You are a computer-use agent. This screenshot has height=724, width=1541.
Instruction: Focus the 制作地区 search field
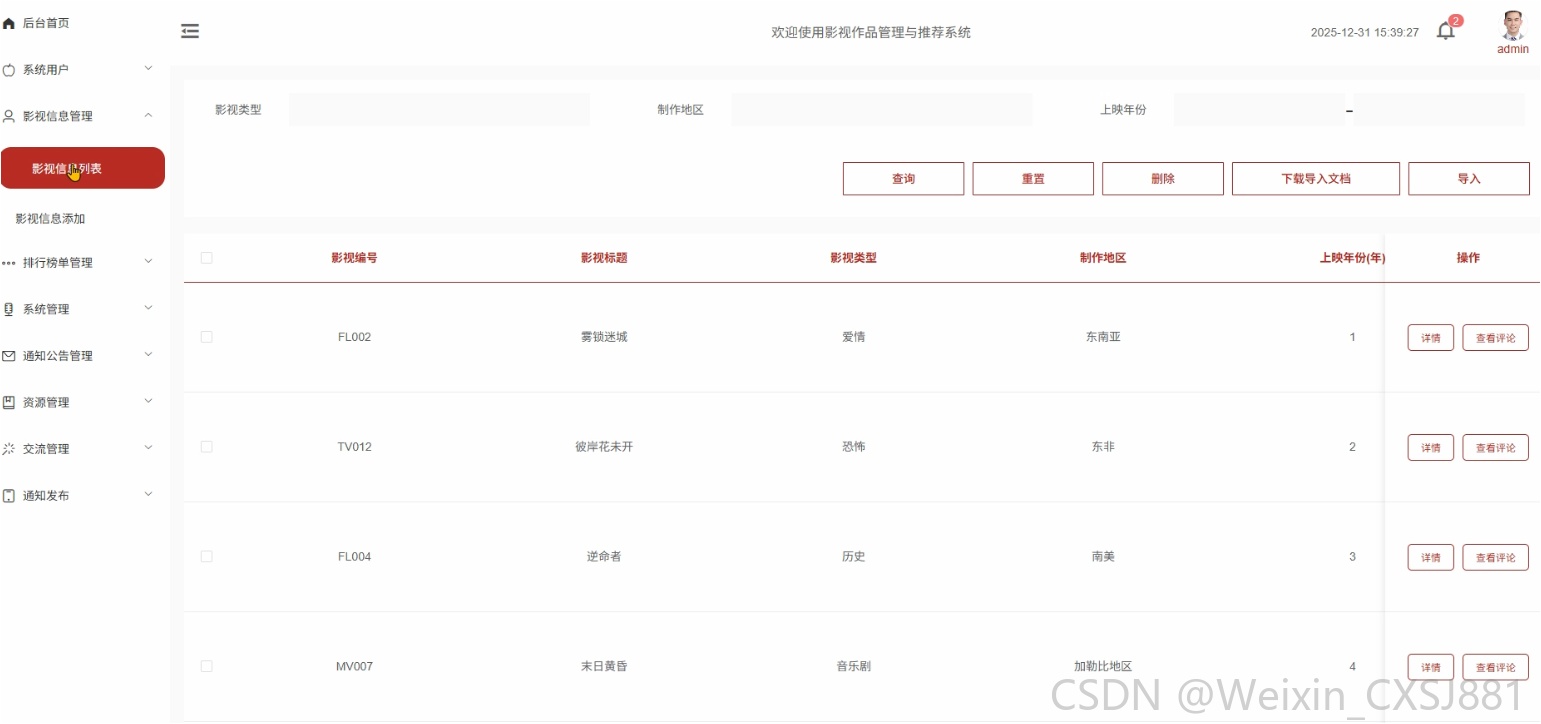click(881, 110)
